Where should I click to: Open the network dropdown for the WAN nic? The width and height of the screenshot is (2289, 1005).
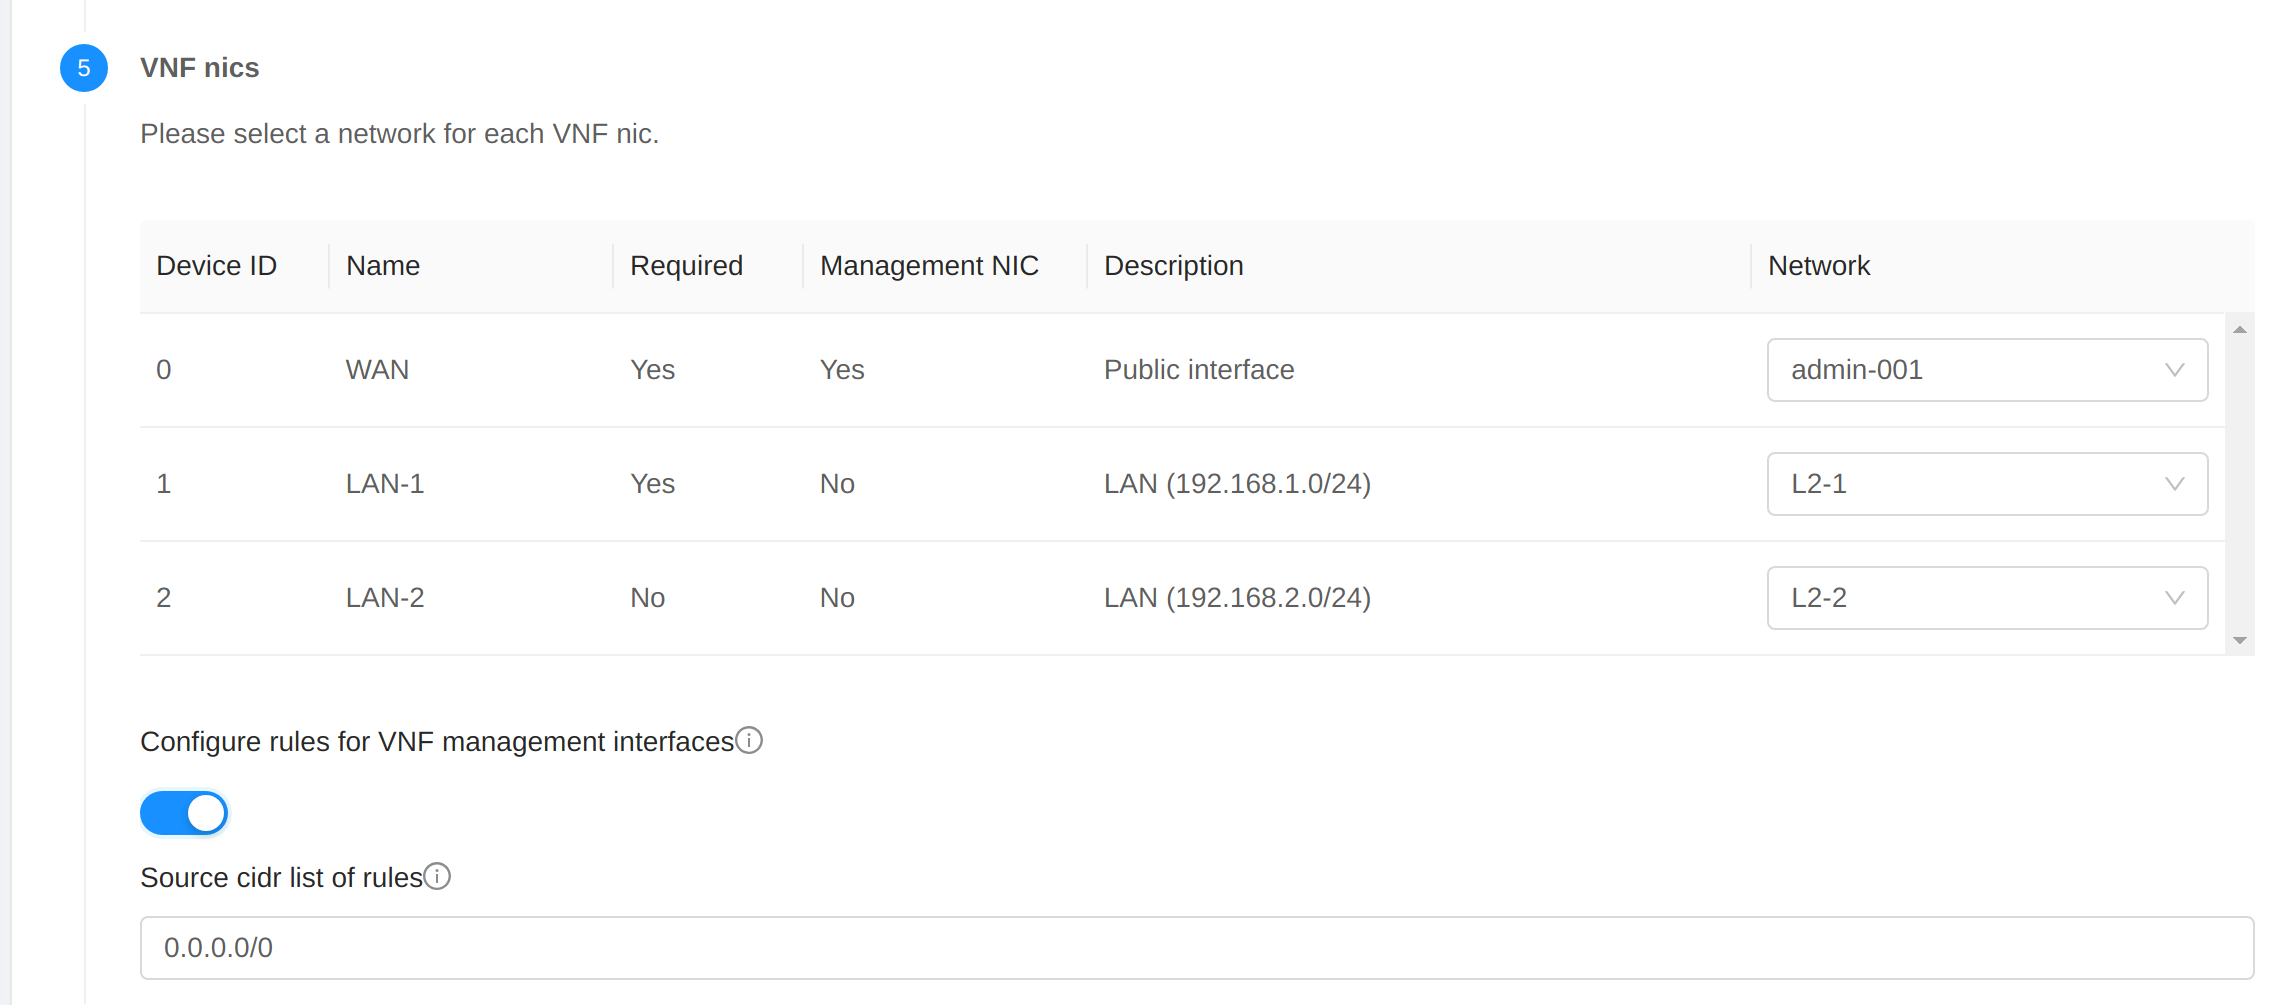coord(1987,370)
